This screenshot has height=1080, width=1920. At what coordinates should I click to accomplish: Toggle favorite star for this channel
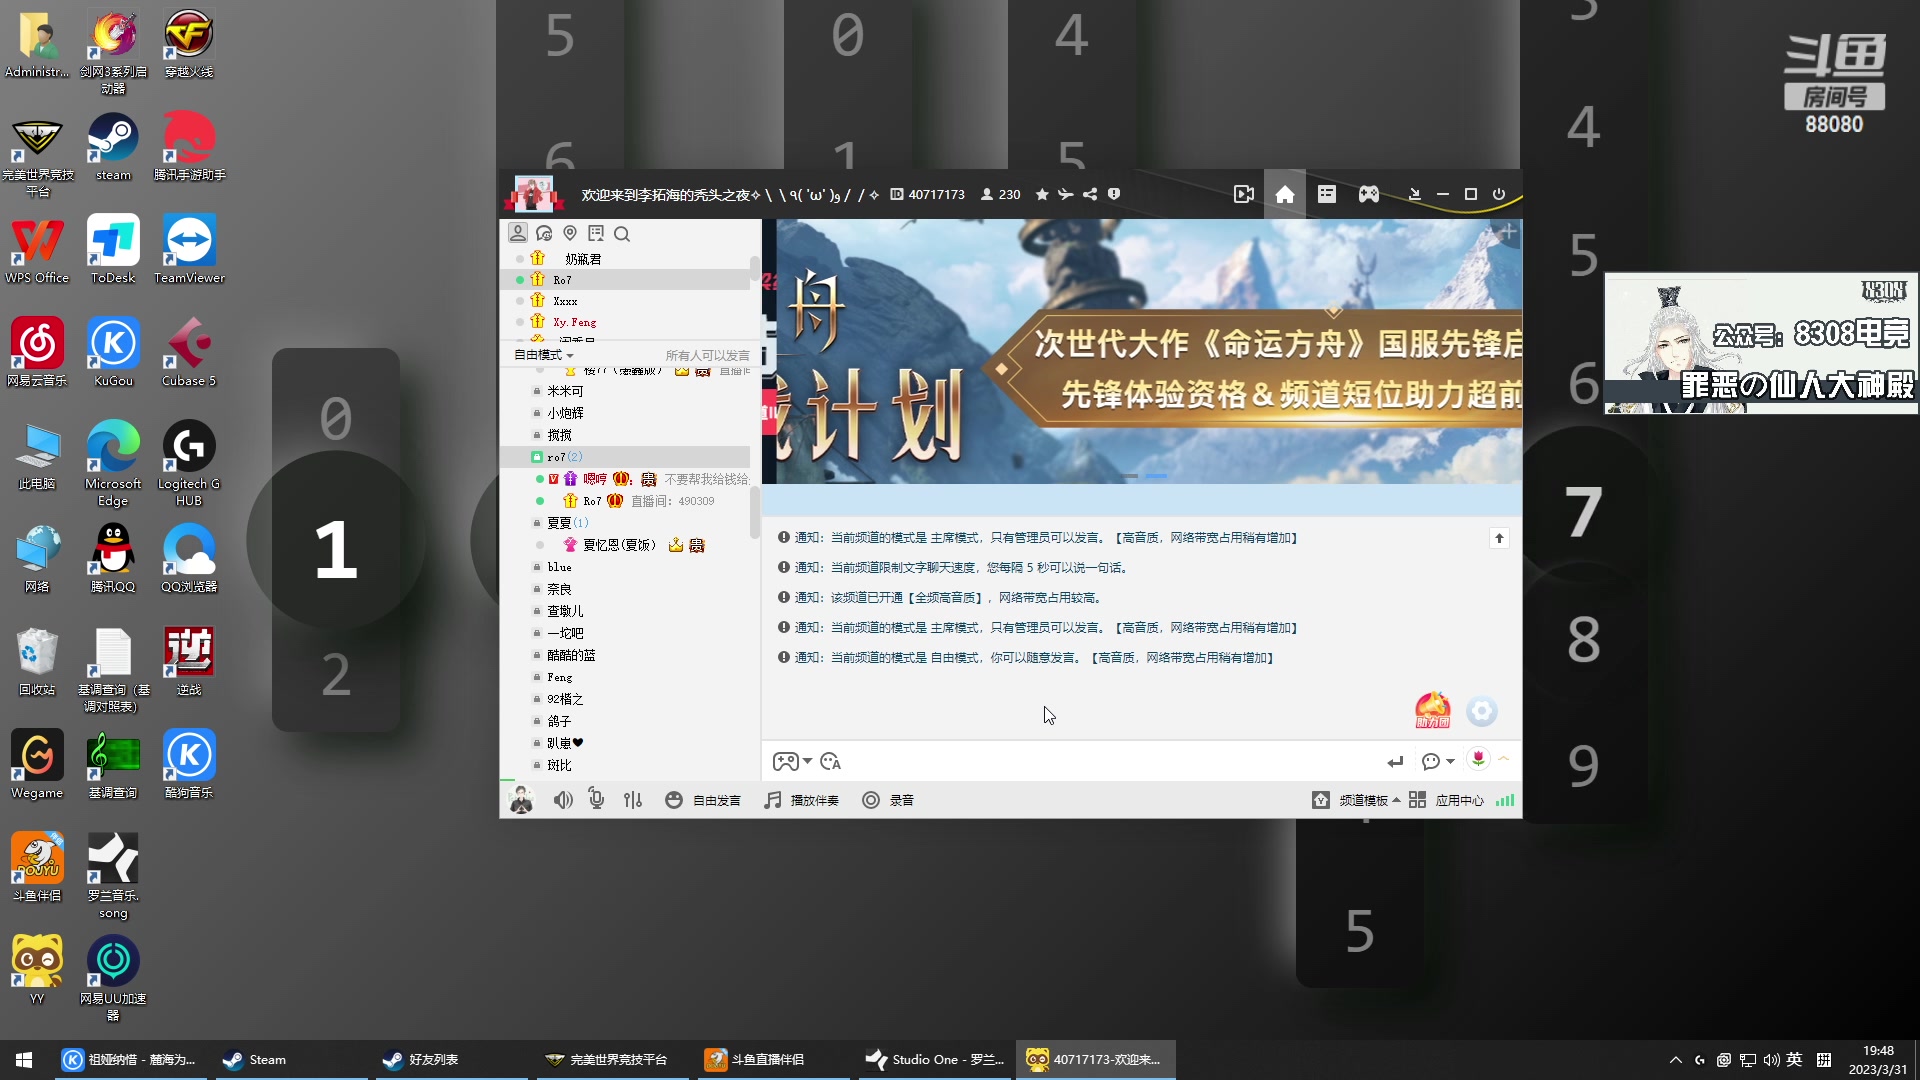pos(1042,194)
